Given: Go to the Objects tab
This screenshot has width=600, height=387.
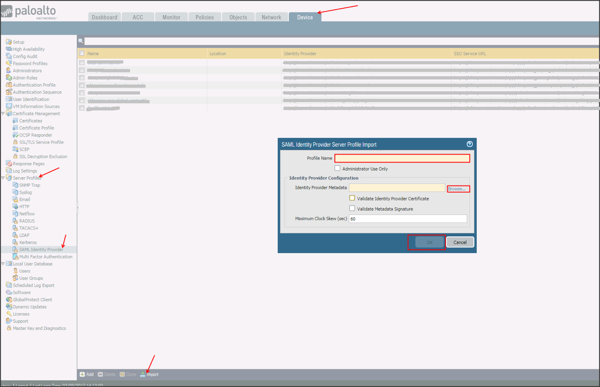Looking at the screenshot, I should coord(238,17).
